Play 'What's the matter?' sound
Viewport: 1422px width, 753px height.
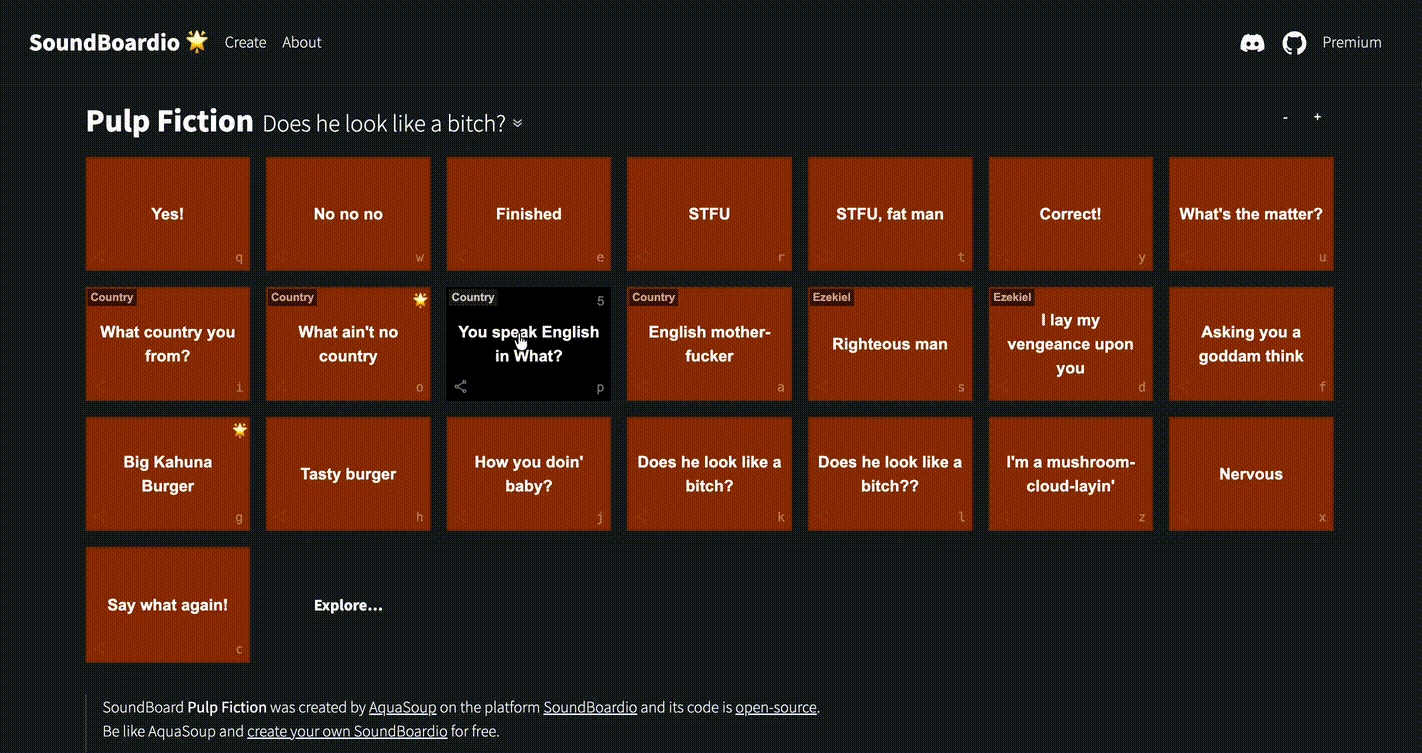pyautogui.click(x=1251, y=214)
